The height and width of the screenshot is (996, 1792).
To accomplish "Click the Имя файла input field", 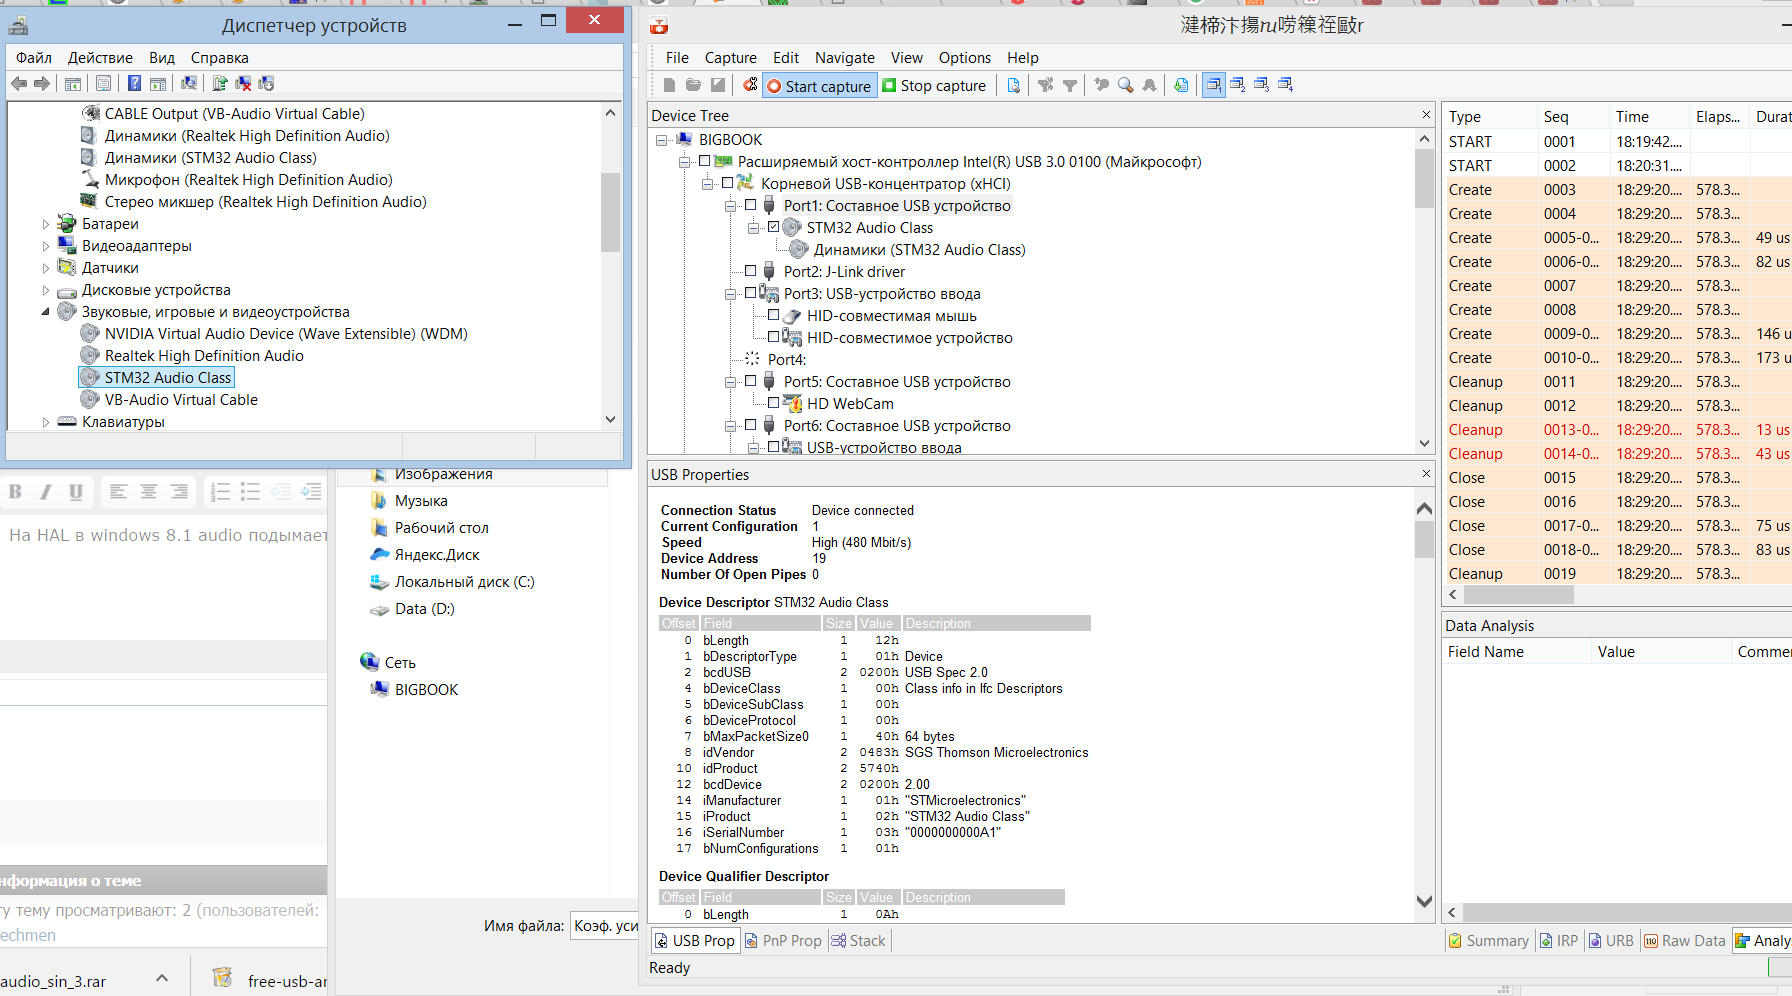I will pyautogui.click(x=606, y=926).
